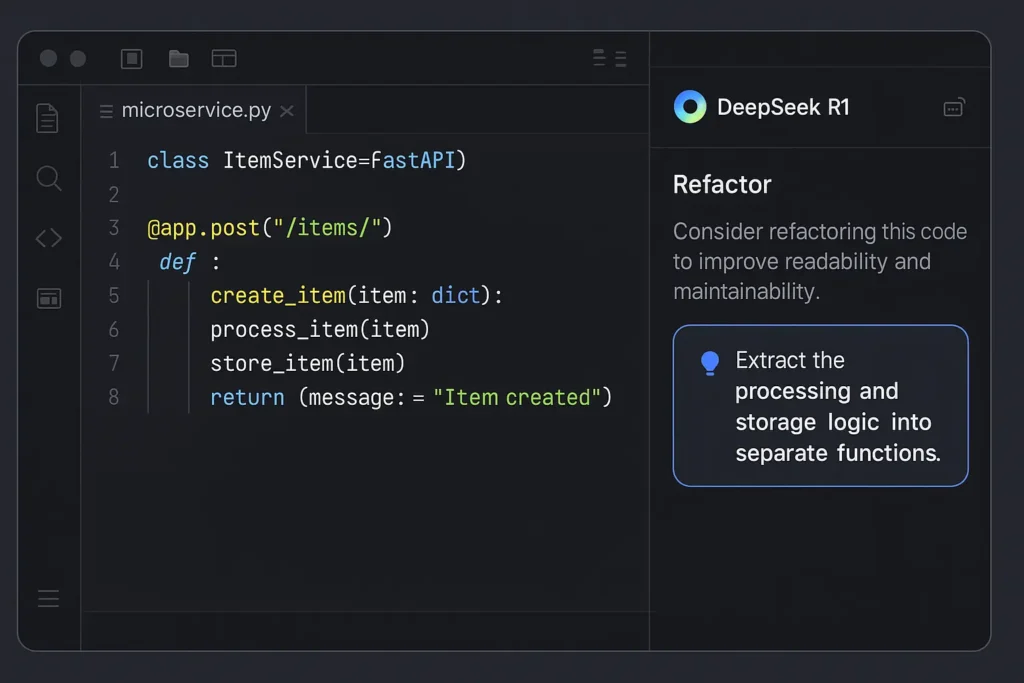
Task: Click the panel layout sidebar icon
Action: click(48, 298)
